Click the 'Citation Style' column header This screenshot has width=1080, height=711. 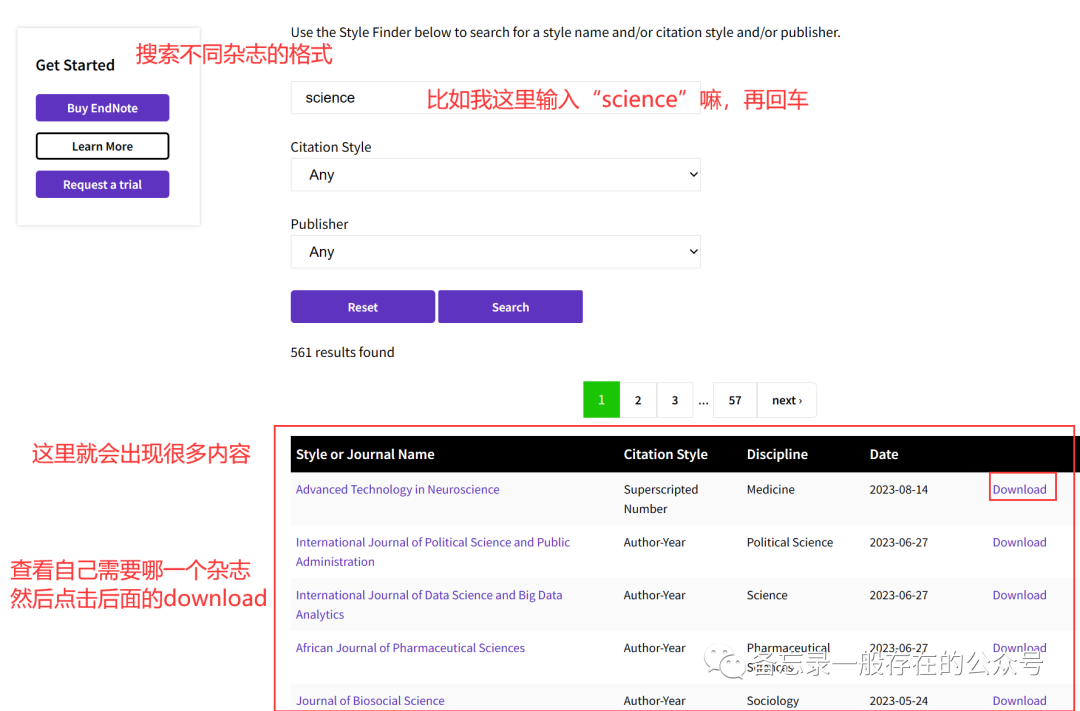665,454
